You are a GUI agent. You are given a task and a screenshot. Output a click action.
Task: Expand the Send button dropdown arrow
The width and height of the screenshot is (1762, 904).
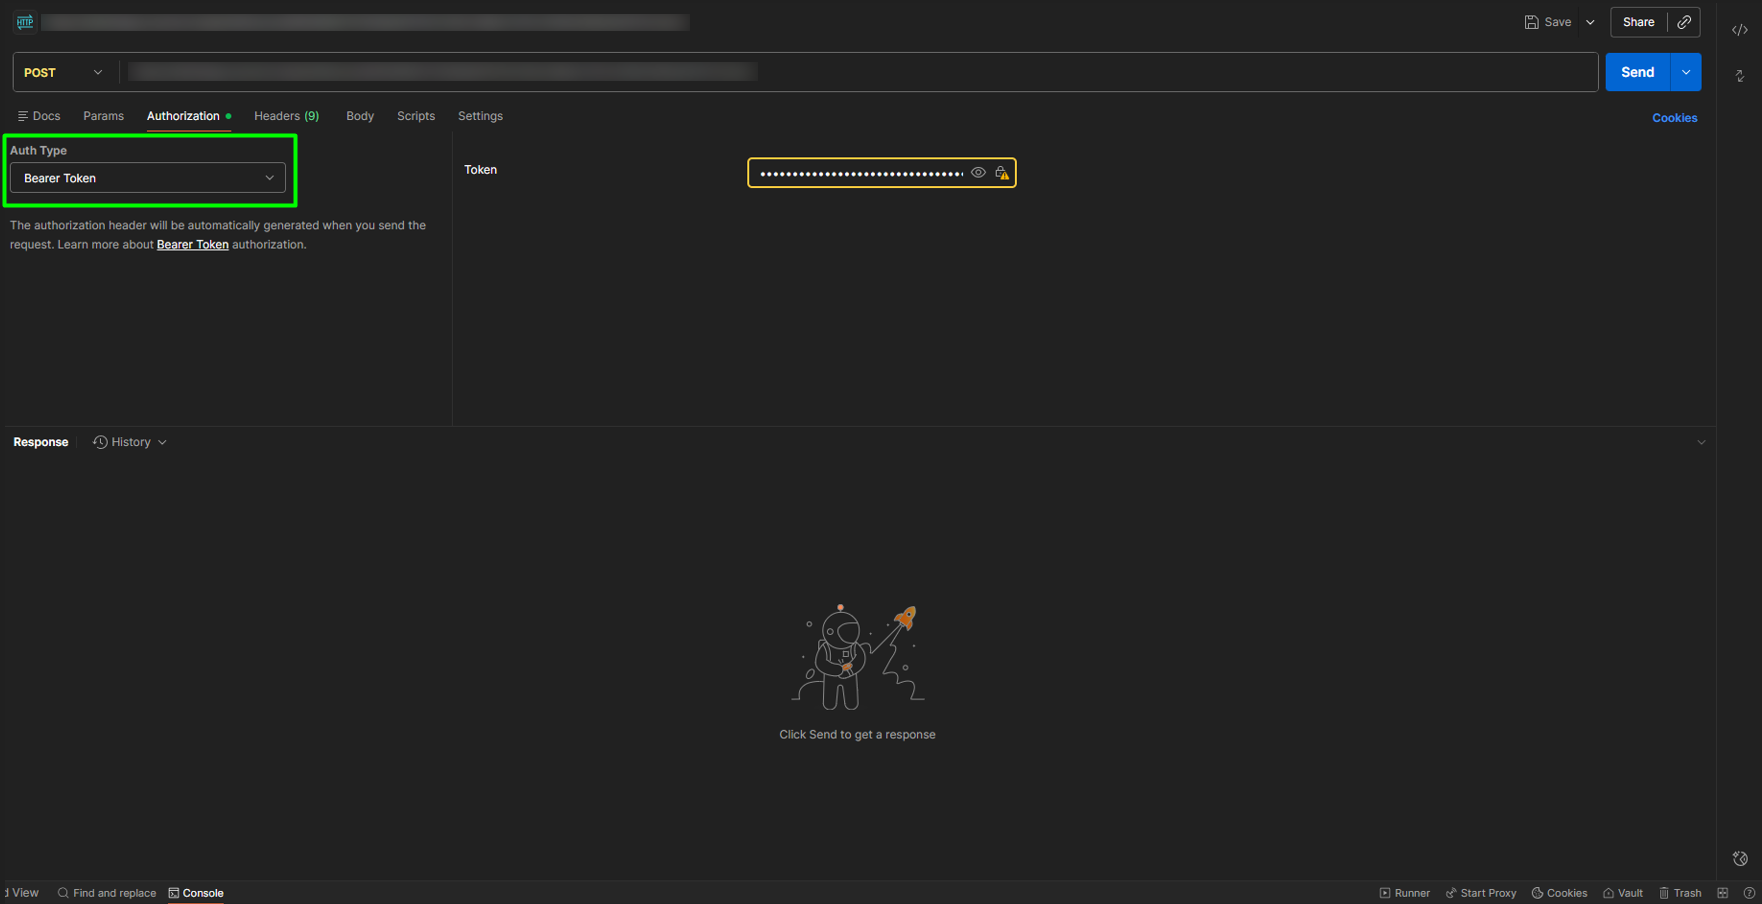[1686, 72]
